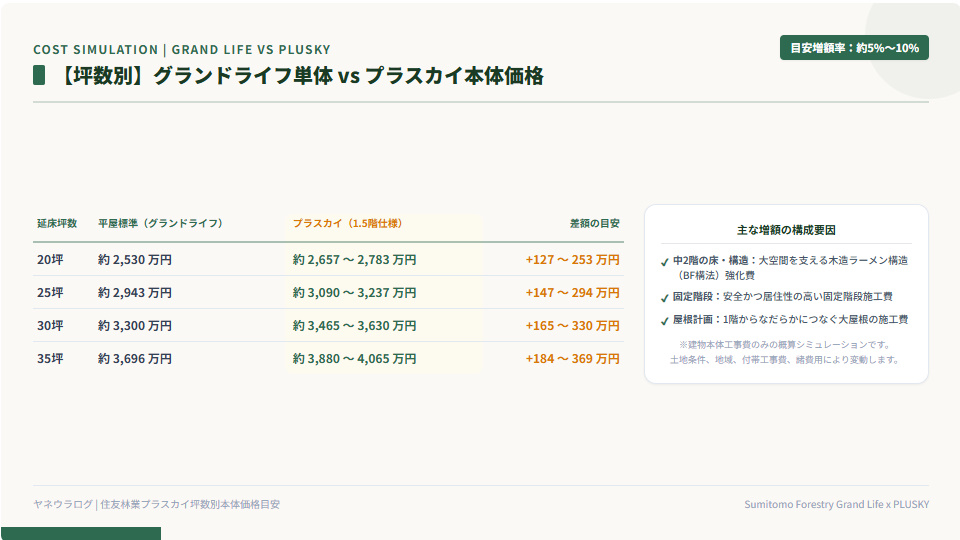Click the +184 〜 369 万円 difference value
960x540 pixels.
pos(572,359)
